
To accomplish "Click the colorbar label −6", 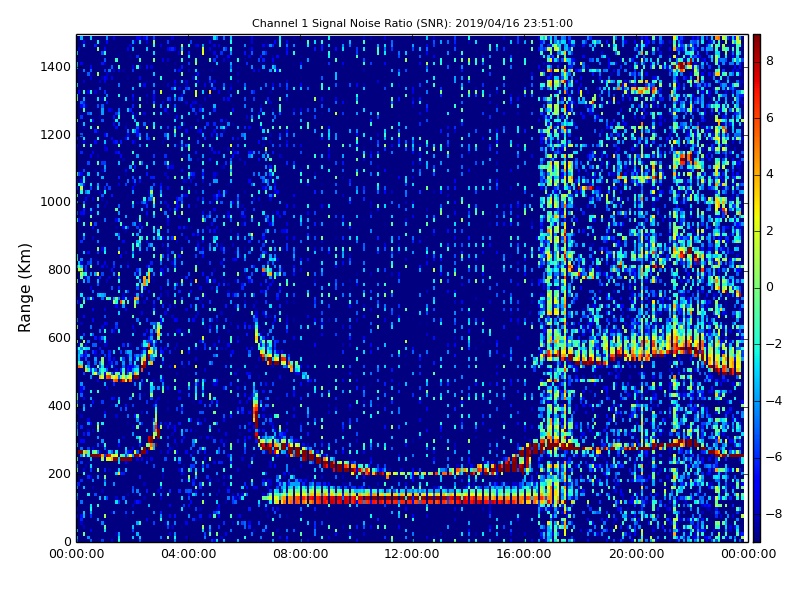I will [773, 457].
